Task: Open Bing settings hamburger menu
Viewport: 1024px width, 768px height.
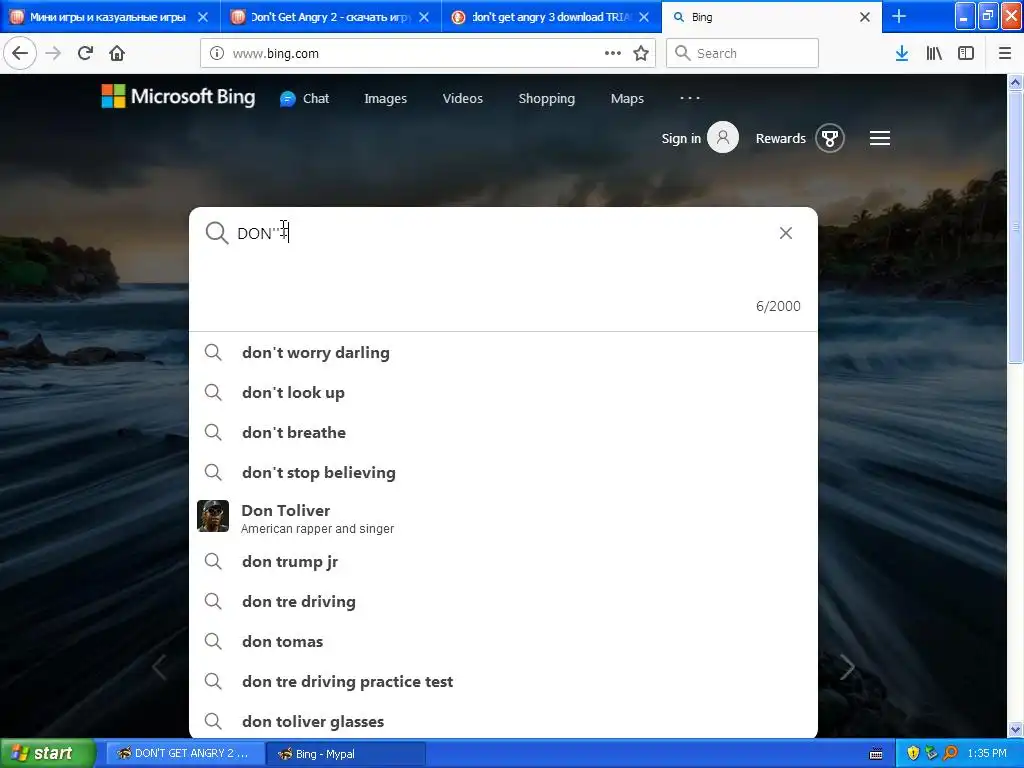Action: pyautogui.click(x=880, y=138)
